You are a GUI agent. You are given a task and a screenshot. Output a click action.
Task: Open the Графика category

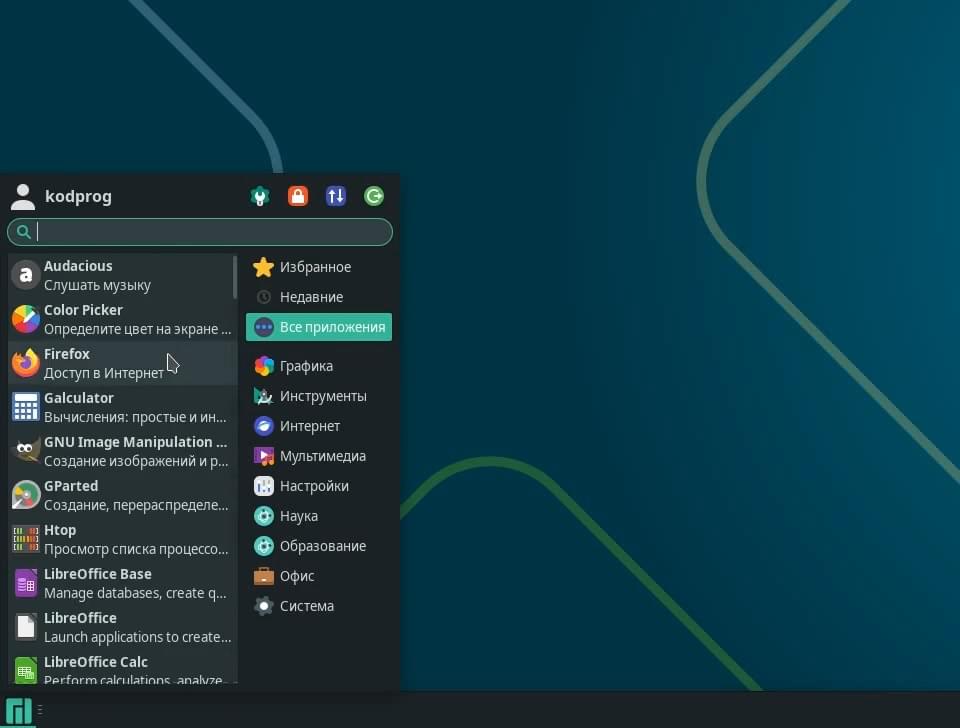[319, 366]
